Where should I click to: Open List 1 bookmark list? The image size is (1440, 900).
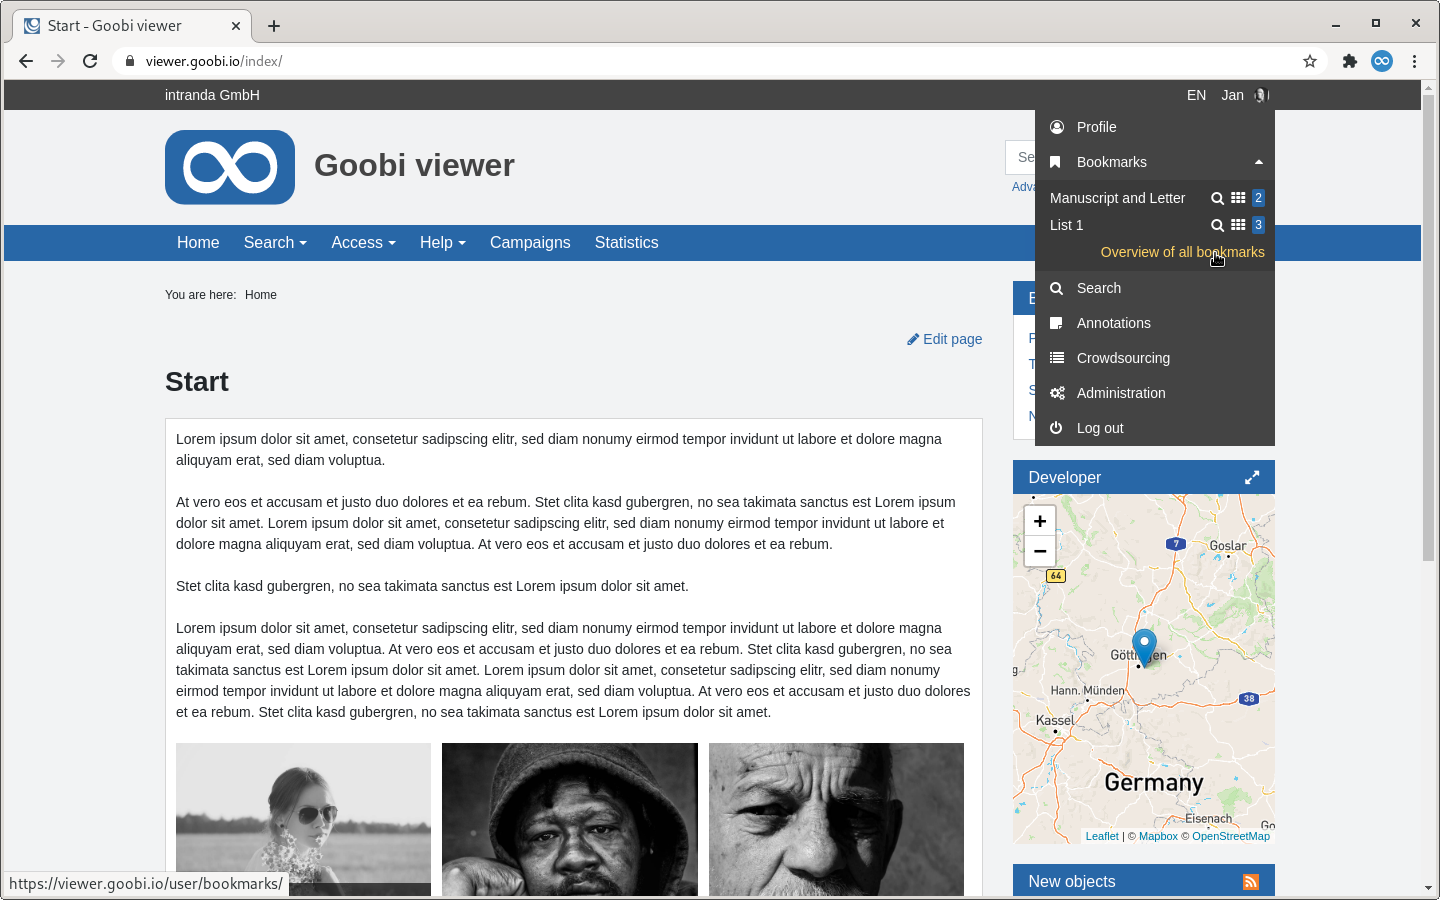click(1066, 225)
